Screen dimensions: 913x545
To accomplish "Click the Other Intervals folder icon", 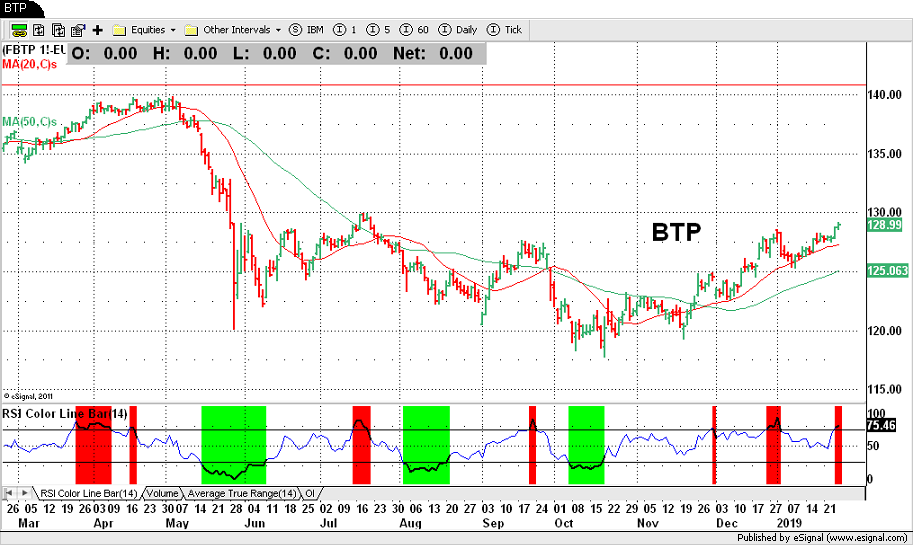I will click(x=192, y=30).
